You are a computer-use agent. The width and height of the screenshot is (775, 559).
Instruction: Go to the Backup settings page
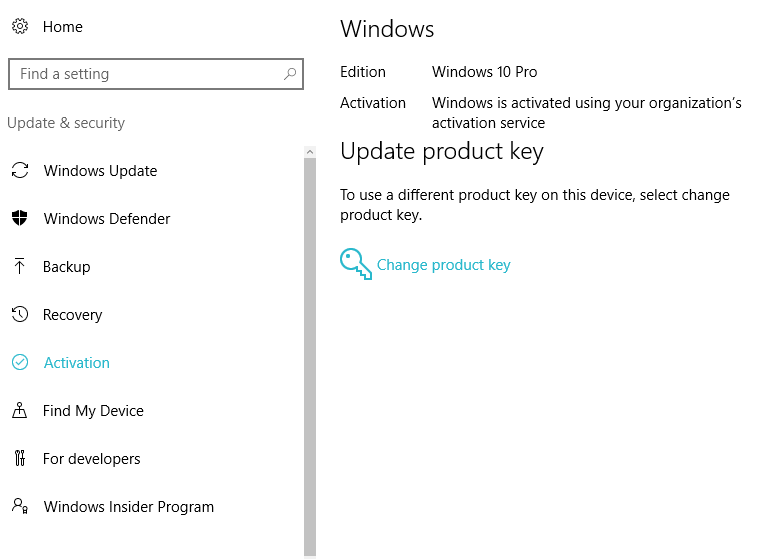click(x=67, y=267)
